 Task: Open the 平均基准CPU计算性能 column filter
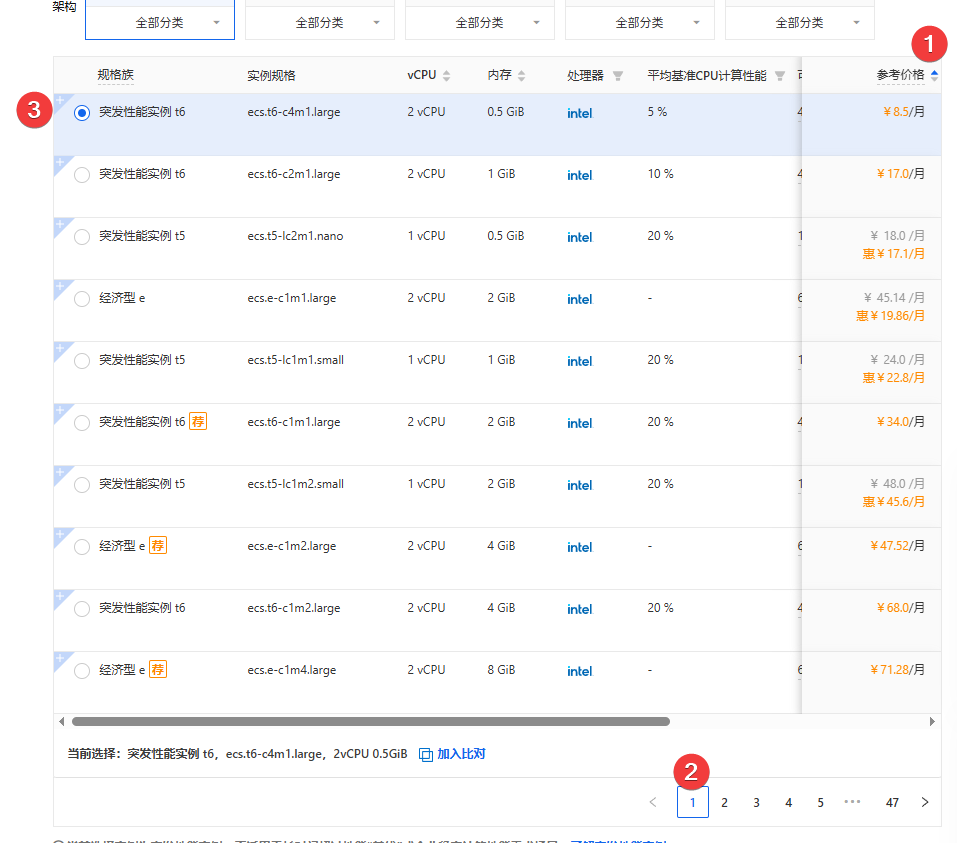(779, 76)
